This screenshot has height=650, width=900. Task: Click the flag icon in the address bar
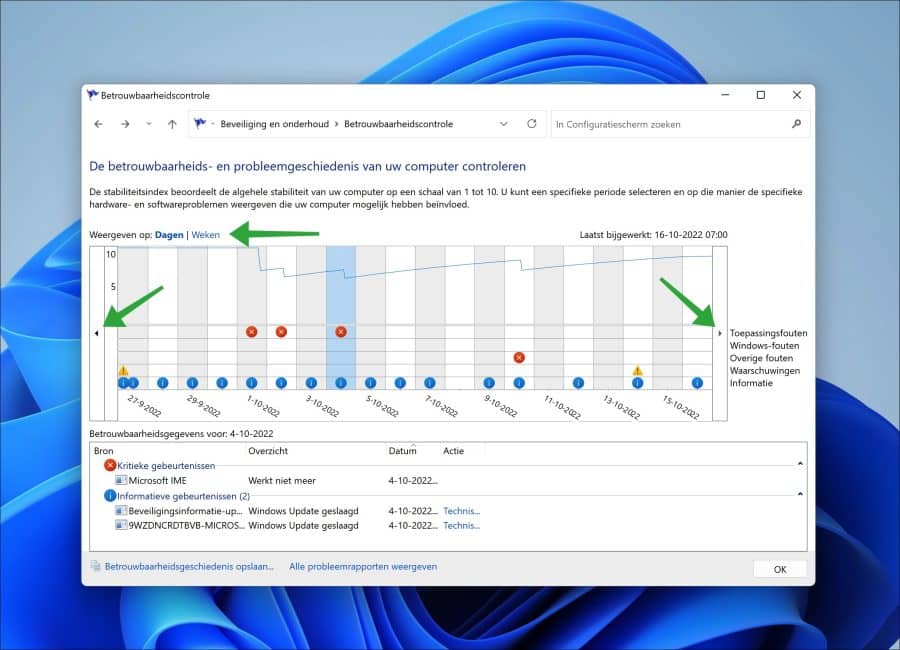tap(200, 123)
